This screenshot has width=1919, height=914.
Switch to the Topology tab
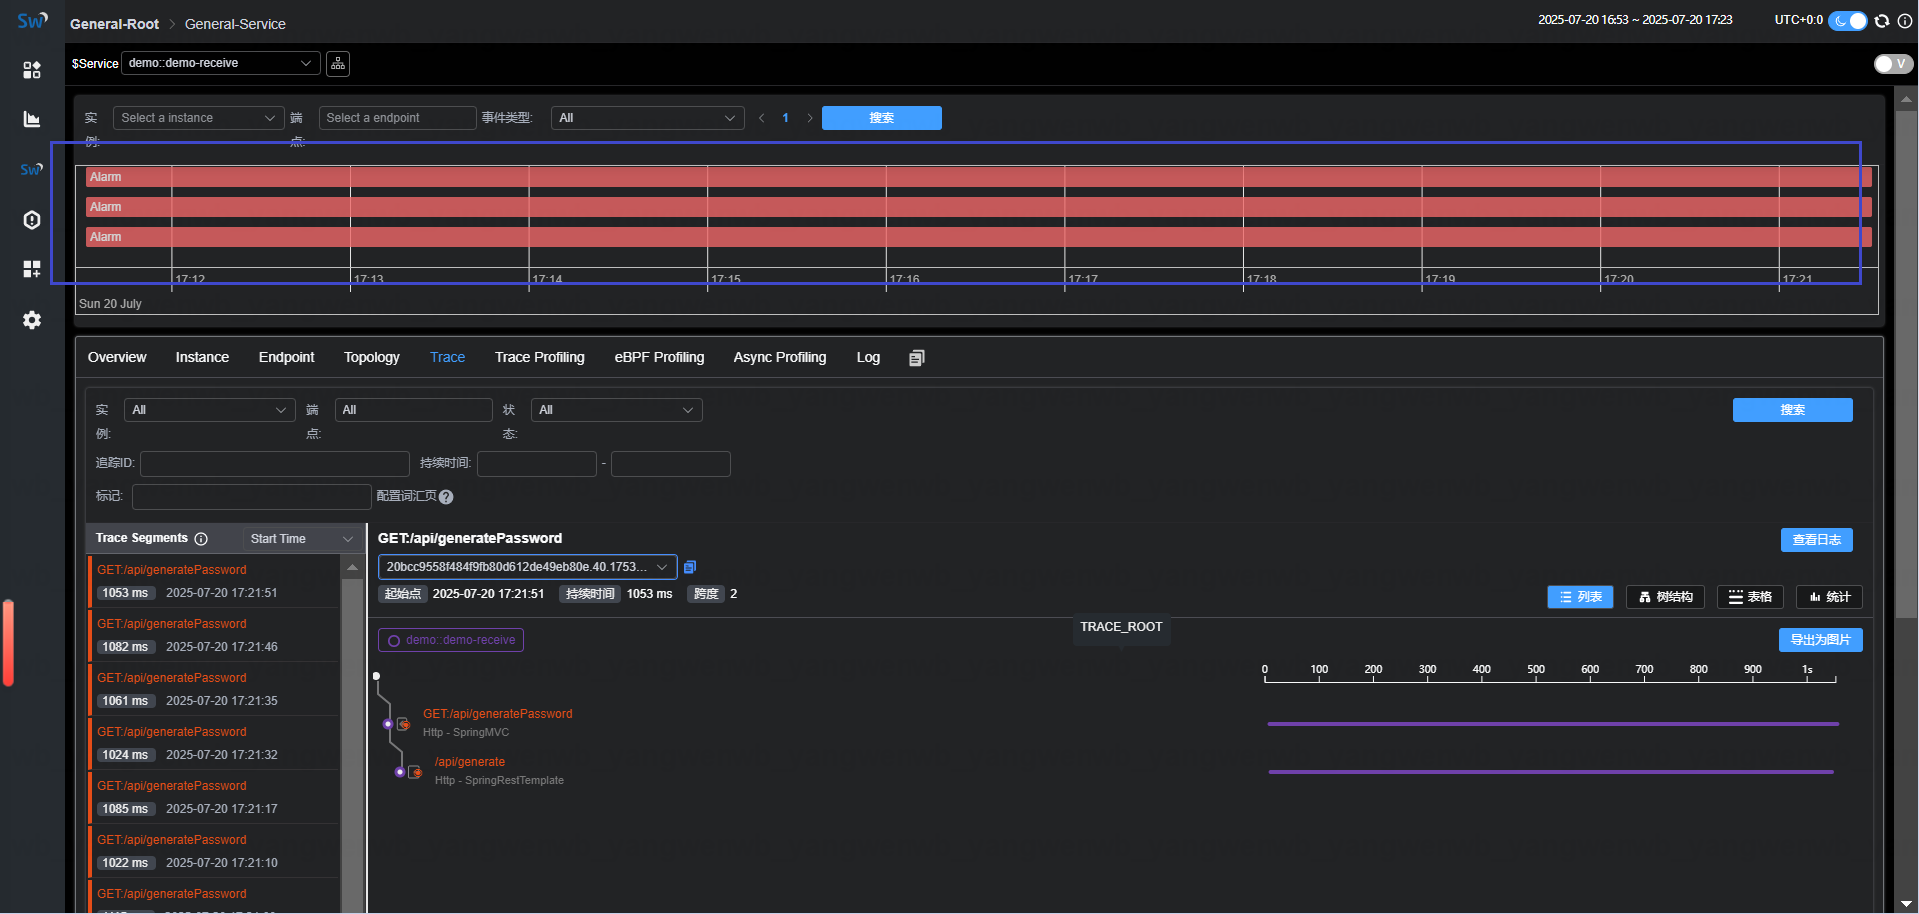click(x=371, y=357)
